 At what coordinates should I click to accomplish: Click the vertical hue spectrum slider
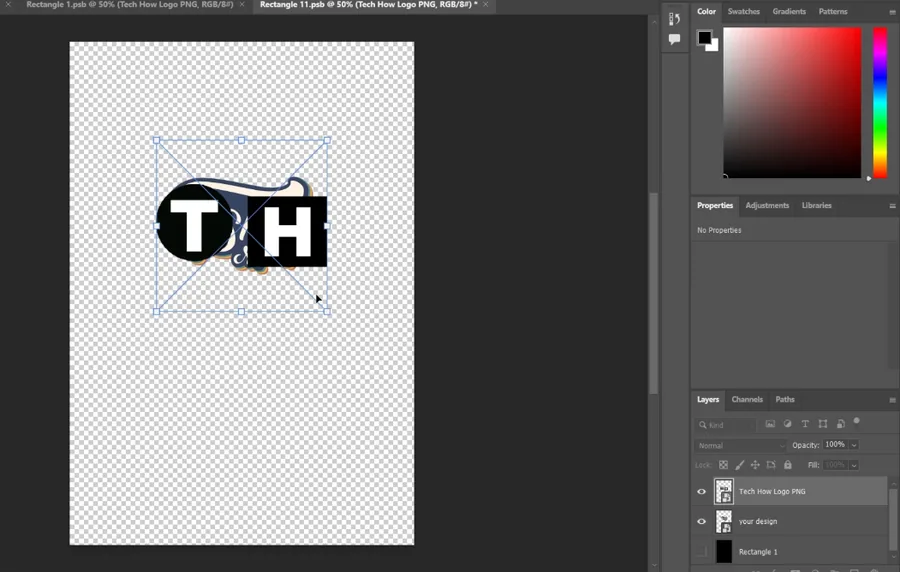(x=880, y=103)
